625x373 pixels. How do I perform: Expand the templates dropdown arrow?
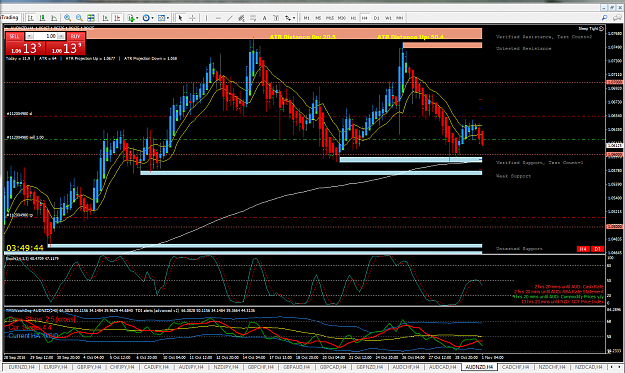point(168,18)
